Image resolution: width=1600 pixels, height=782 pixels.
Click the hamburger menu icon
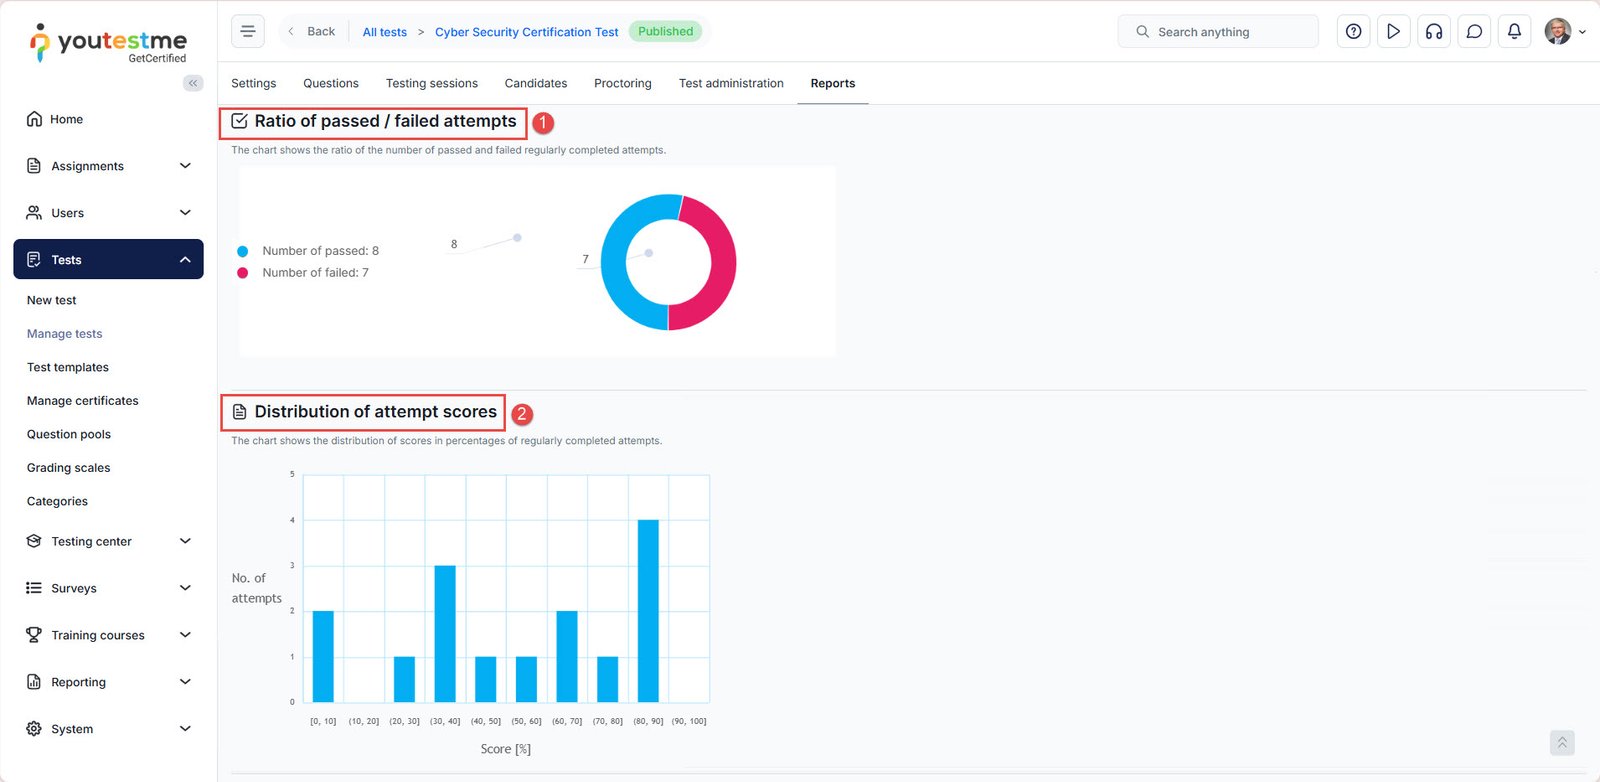[x=248, y=31]
